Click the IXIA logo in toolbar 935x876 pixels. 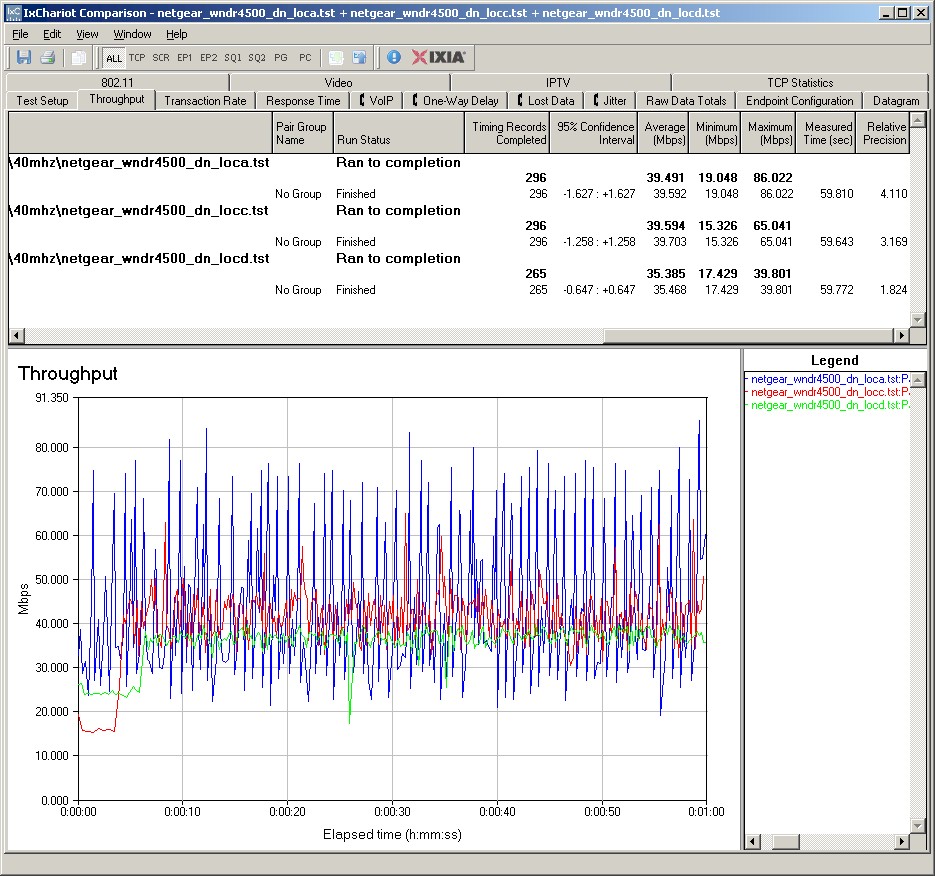tap(438, 57)
